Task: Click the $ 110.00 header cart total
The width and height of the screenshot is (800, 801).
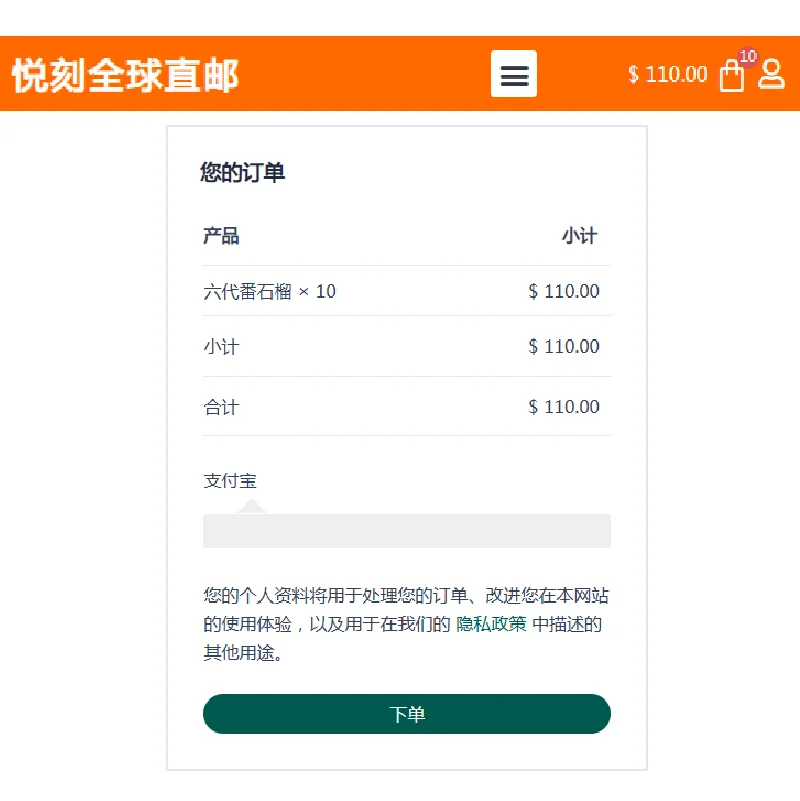Action: click(x=667, y=74)
